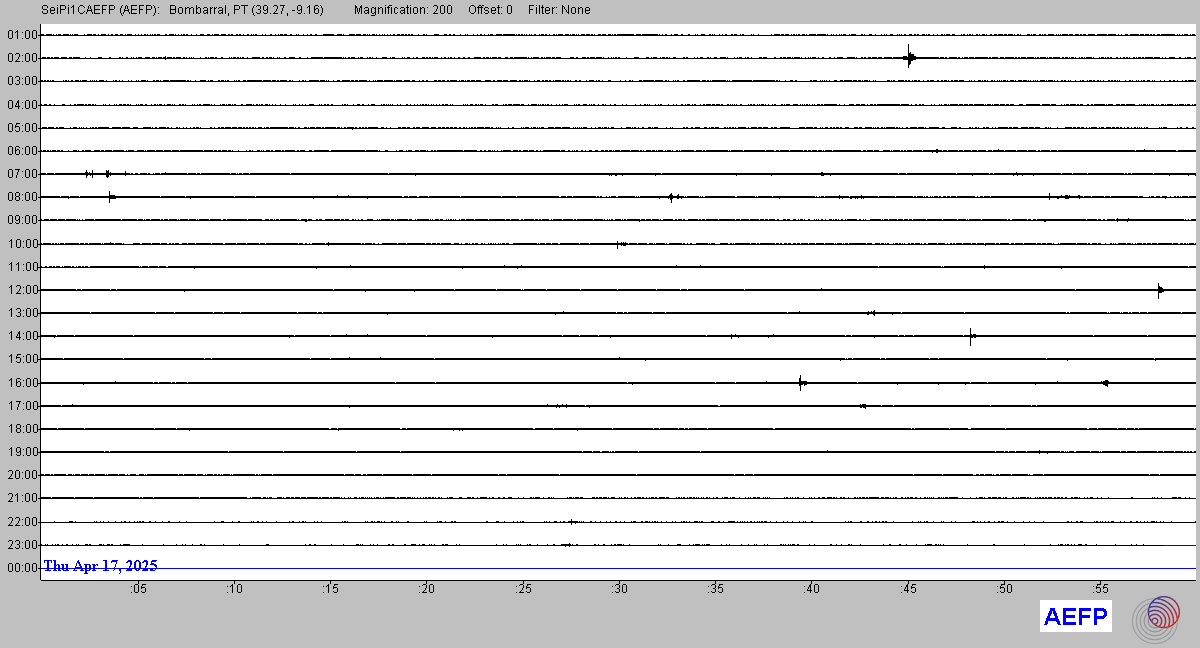Click the event near :43 on 13:00 trace
The width and height of the screenshot is (1200, 648).
click(872, 313)
